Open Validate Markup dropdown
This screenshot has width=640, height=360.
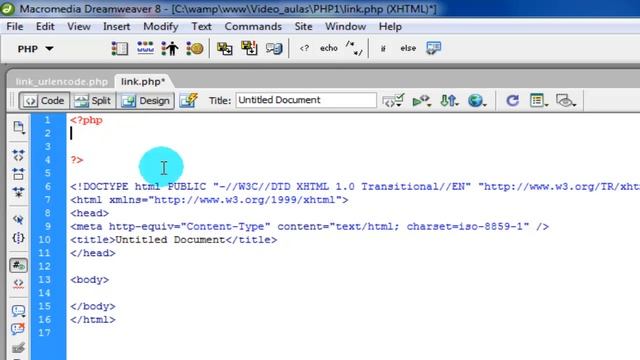coord(422,100)
